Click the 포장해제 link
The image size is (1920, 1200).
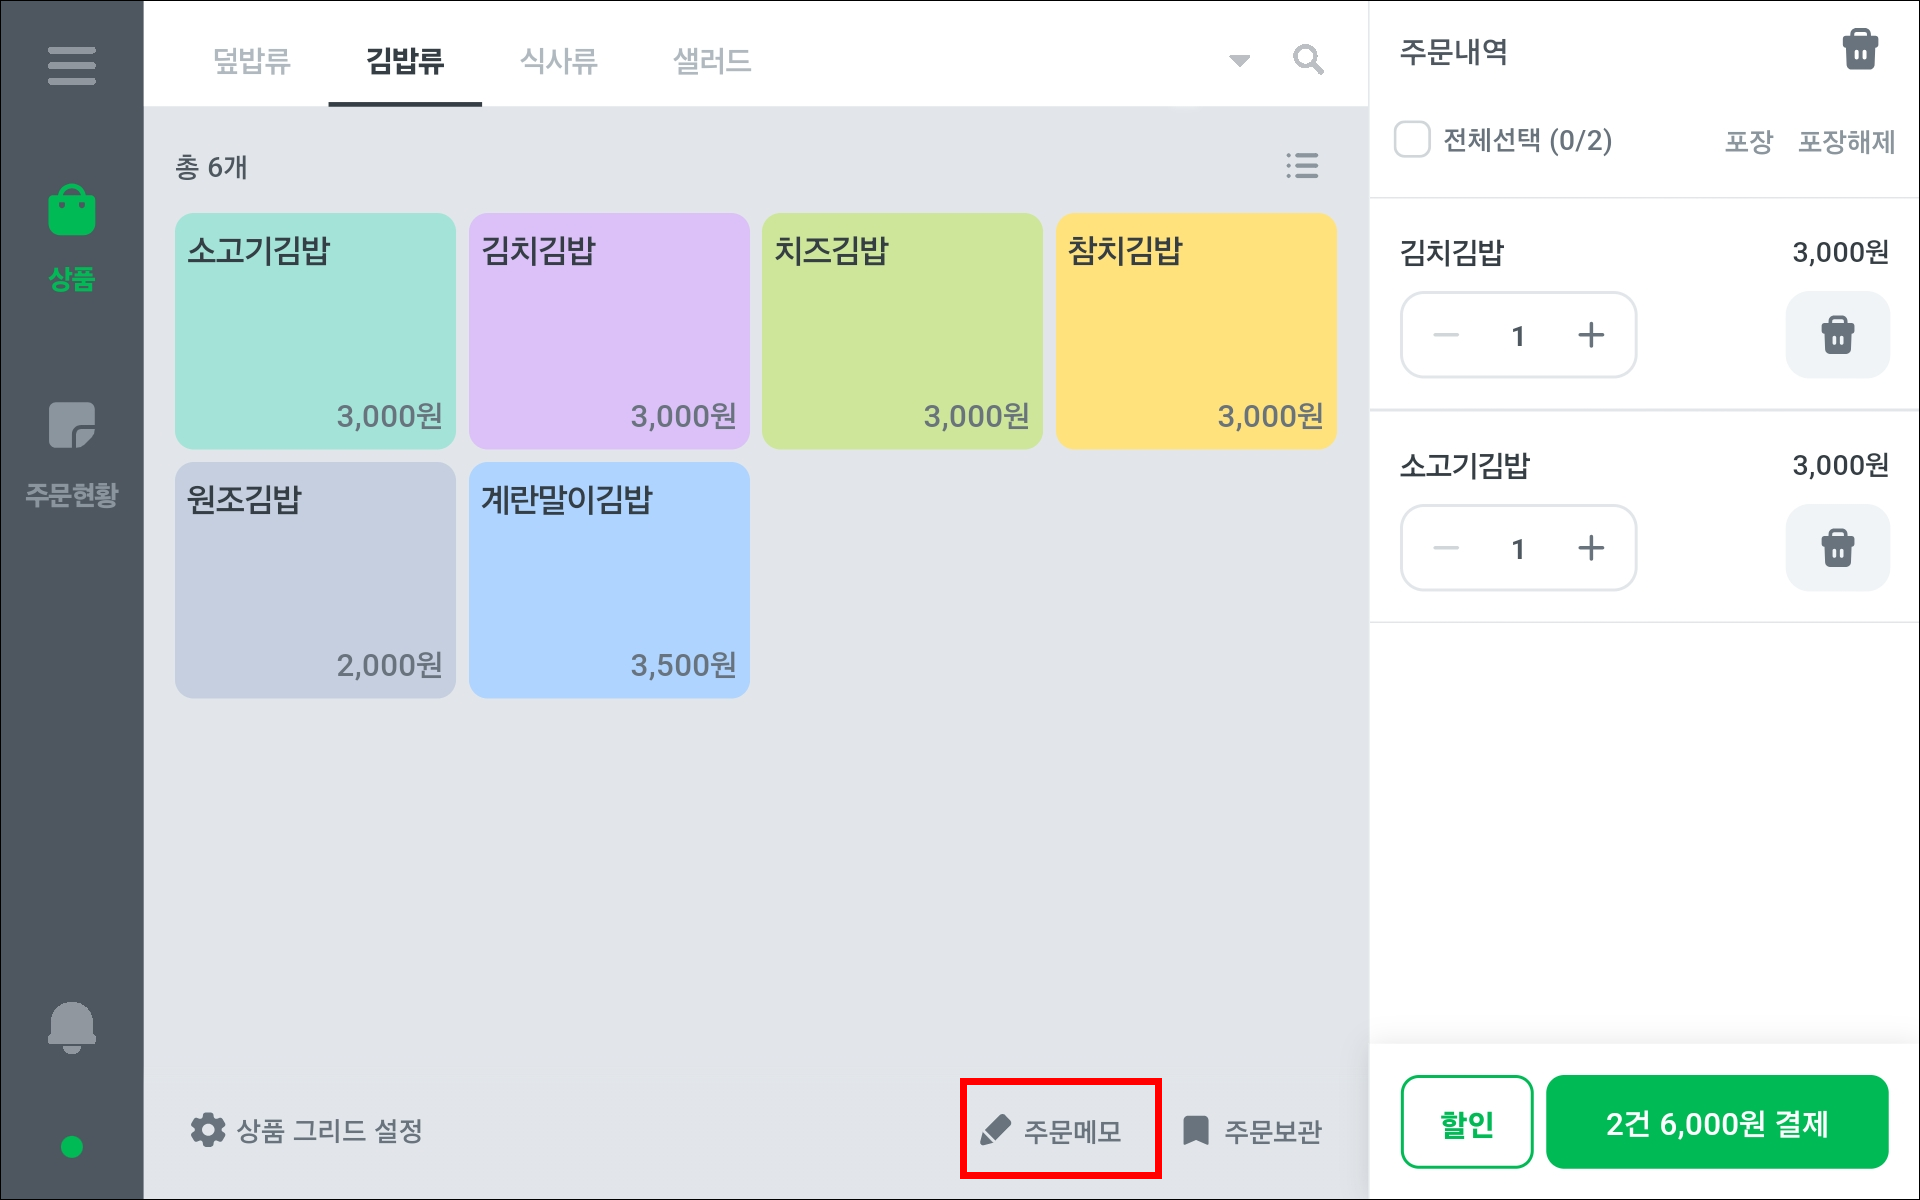(1846, 142)
